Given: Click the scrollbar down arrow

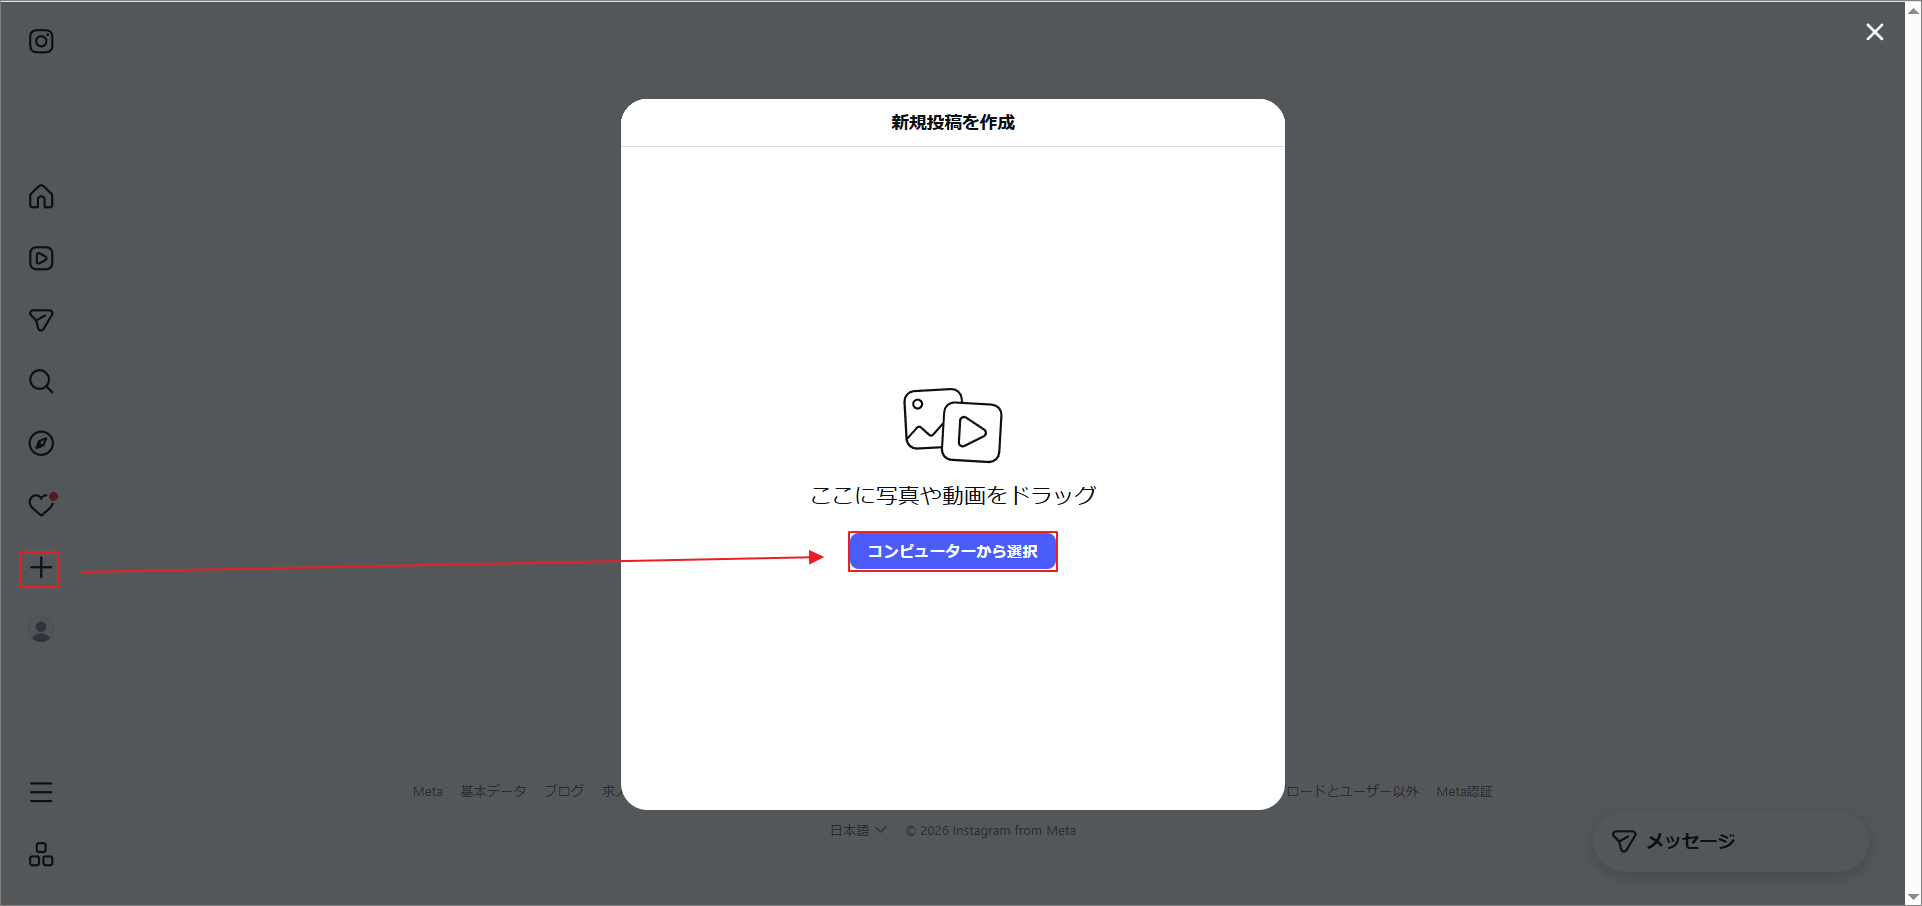Looking at the screenshot, I should click(x=1913, y=897).
